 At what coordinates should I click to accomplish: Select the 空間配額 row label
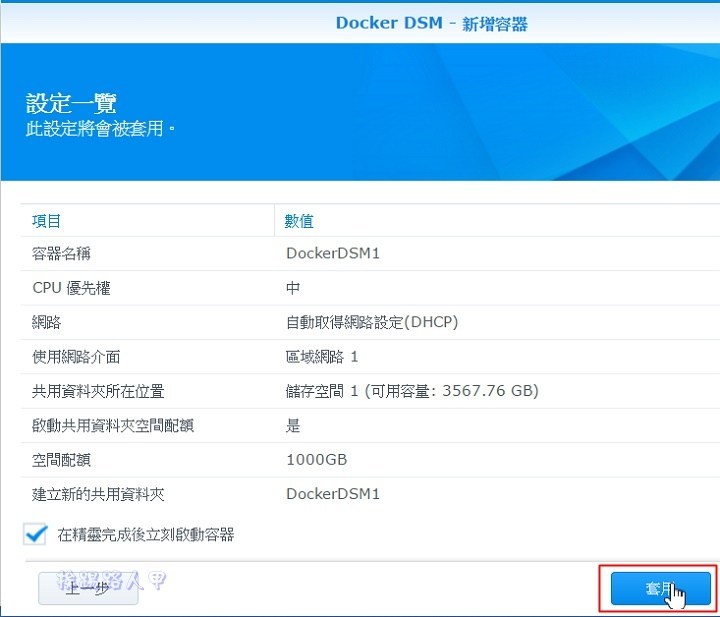[62, 459]
